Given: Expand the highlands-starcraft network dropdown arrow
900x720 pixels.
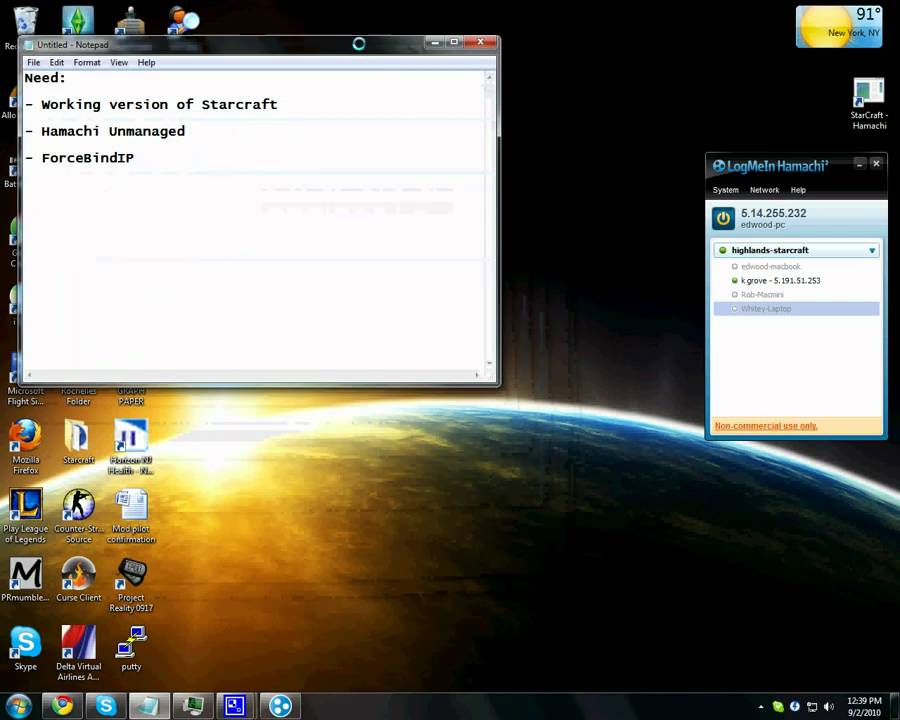Looking at the screenshot, I should click(x=872, y=250).
